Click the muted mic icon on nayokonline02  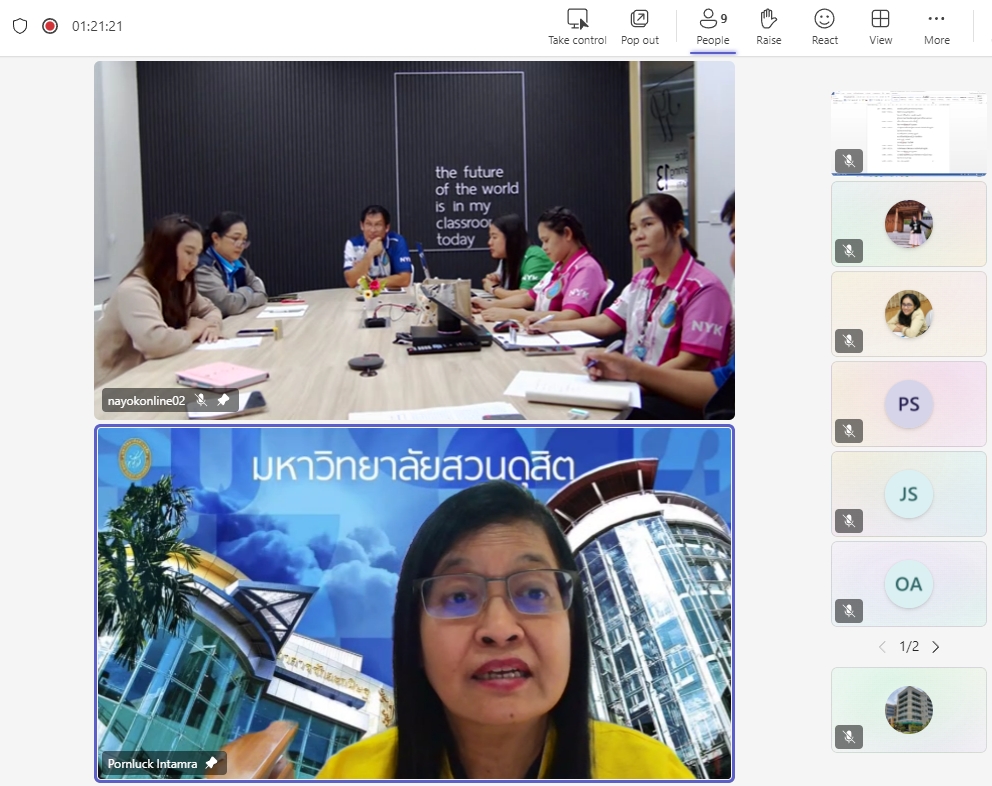(201, 400)
